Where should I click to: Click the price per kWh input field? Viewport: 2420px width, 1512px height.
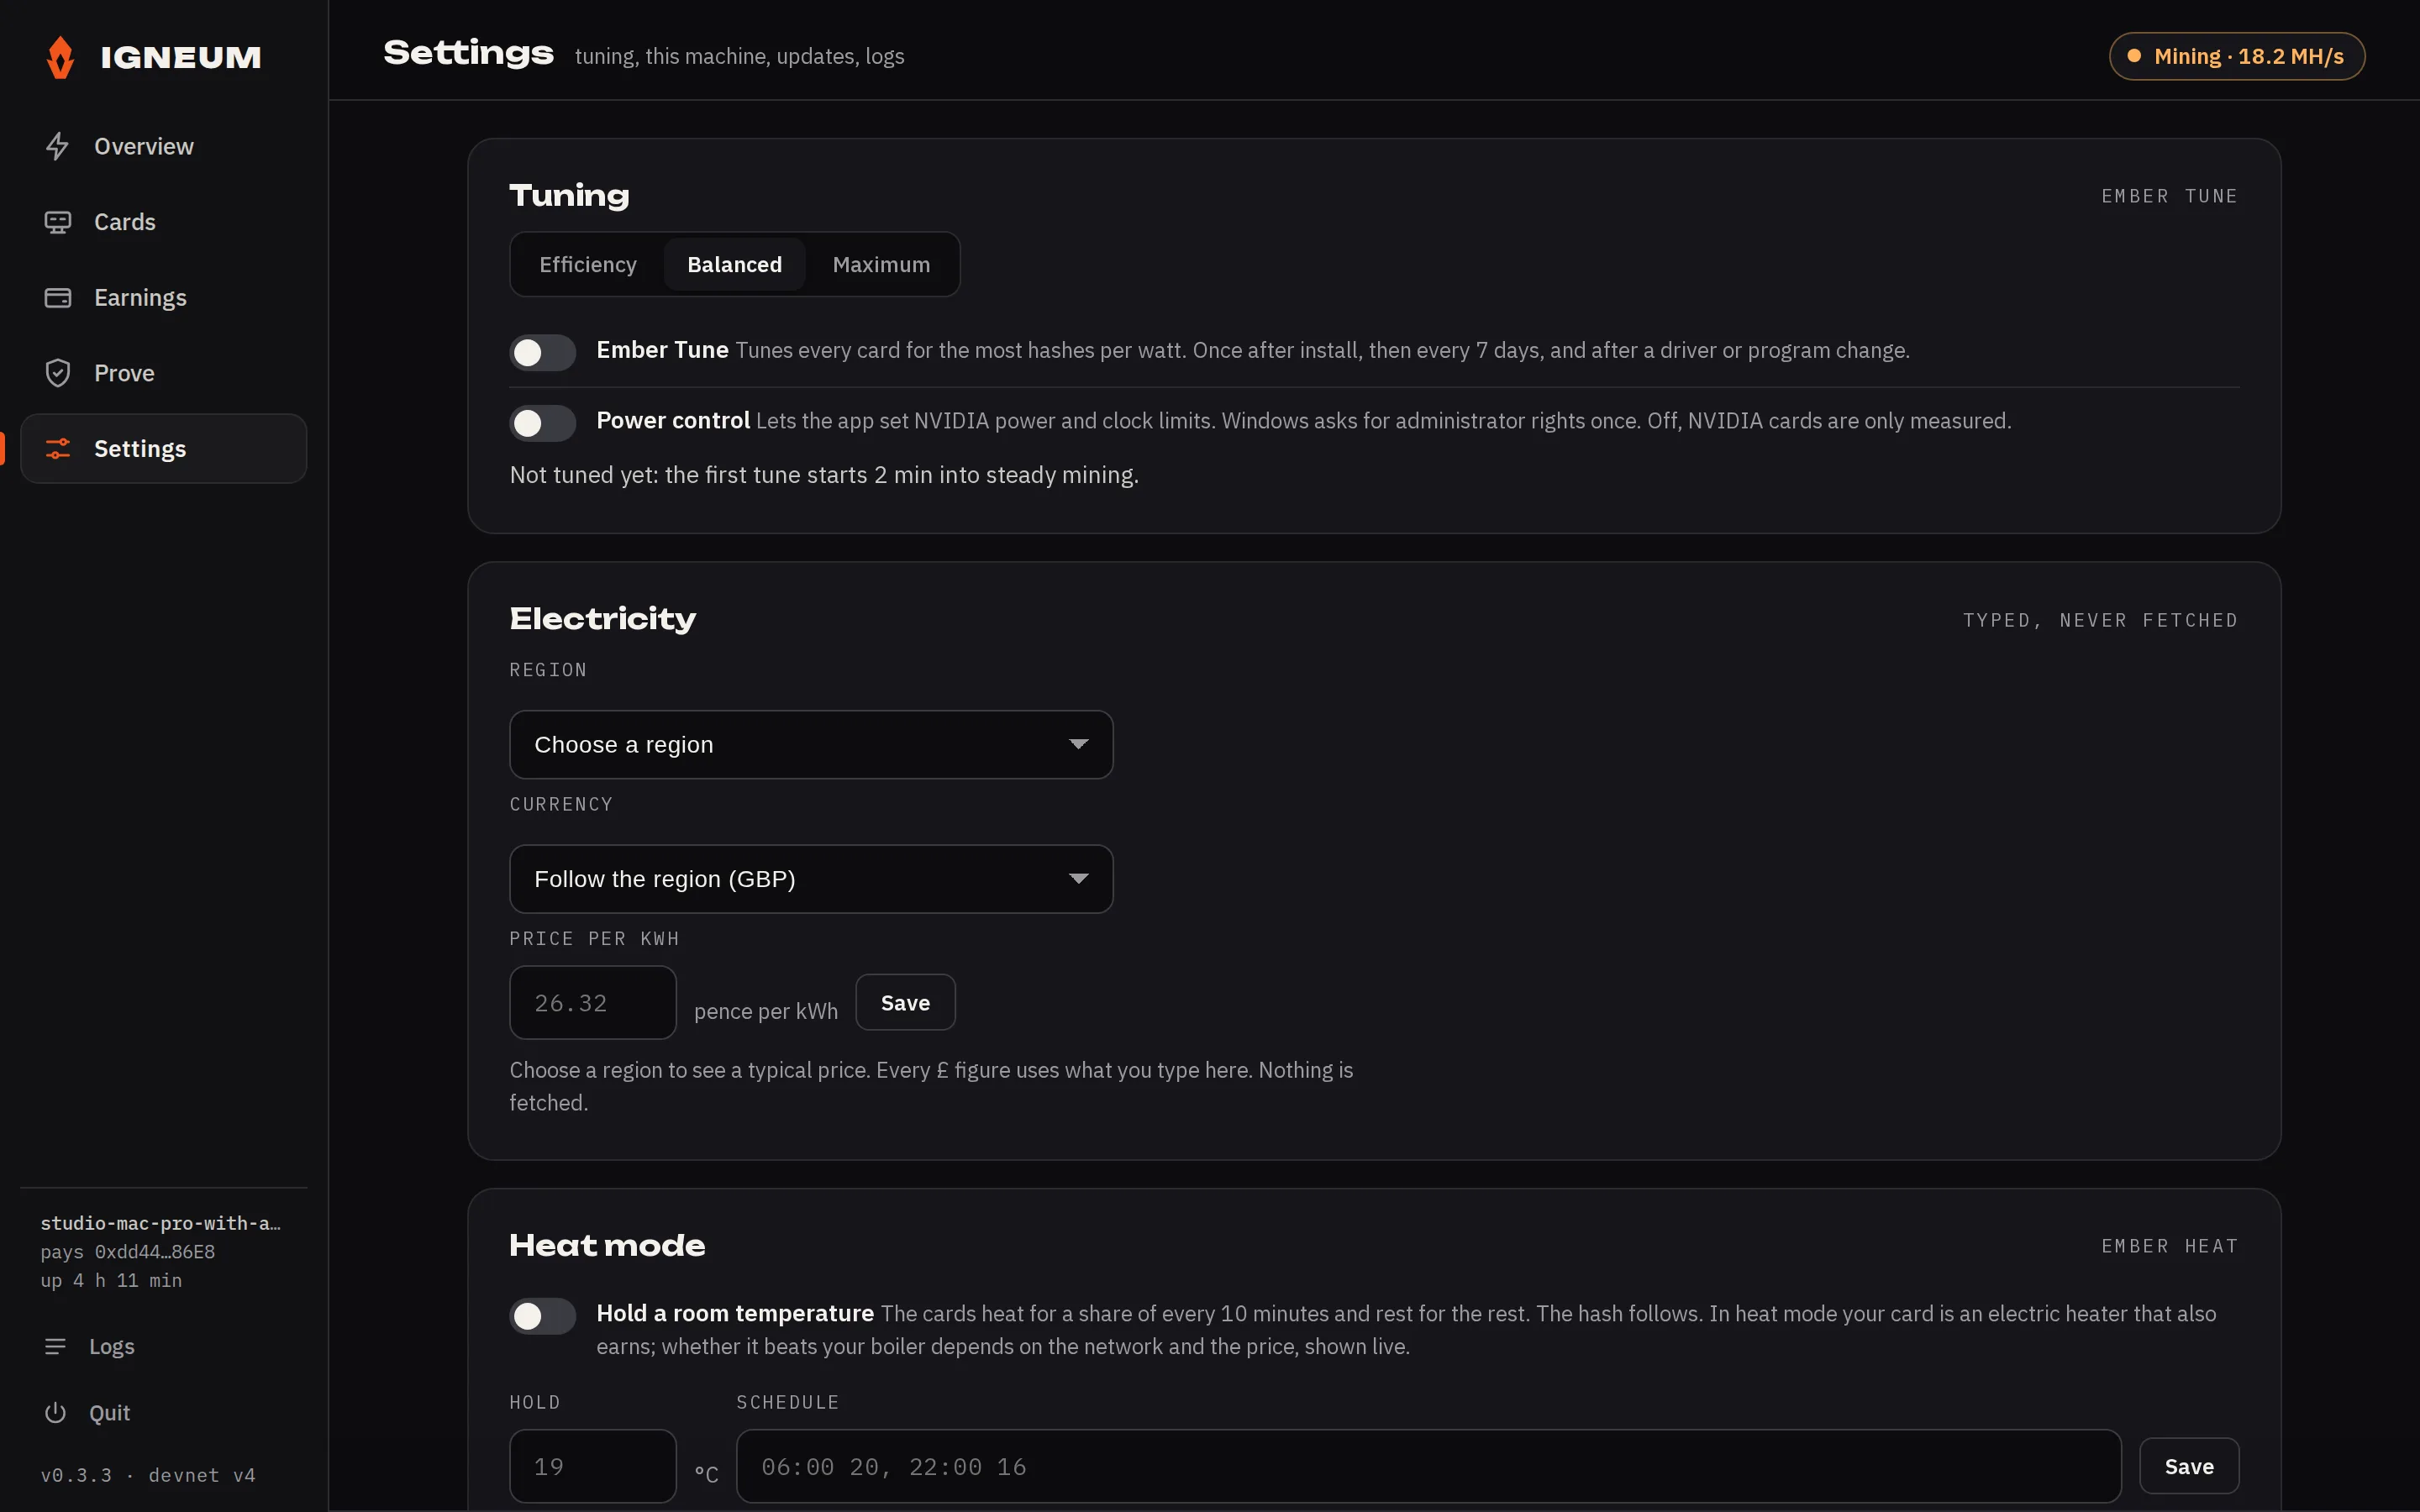[593, 1003]
